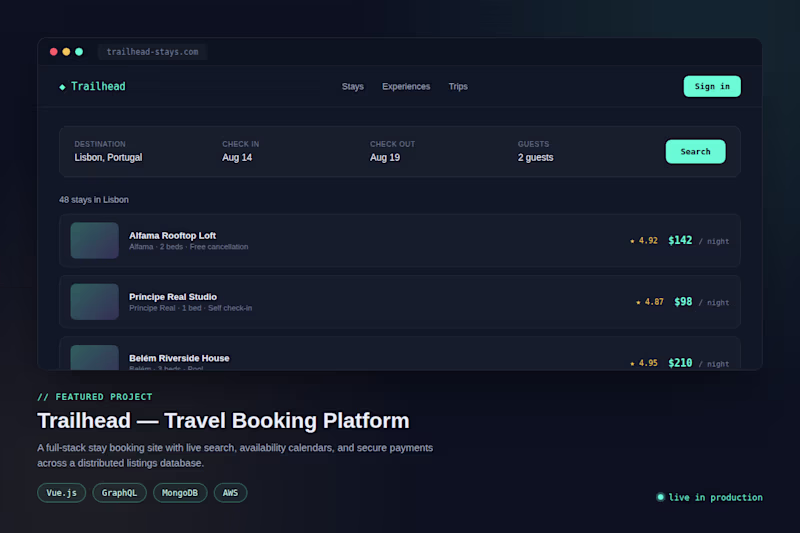800x533 pixels.
Task: Open the Stays navigation item
Action: tap(353, 87)
